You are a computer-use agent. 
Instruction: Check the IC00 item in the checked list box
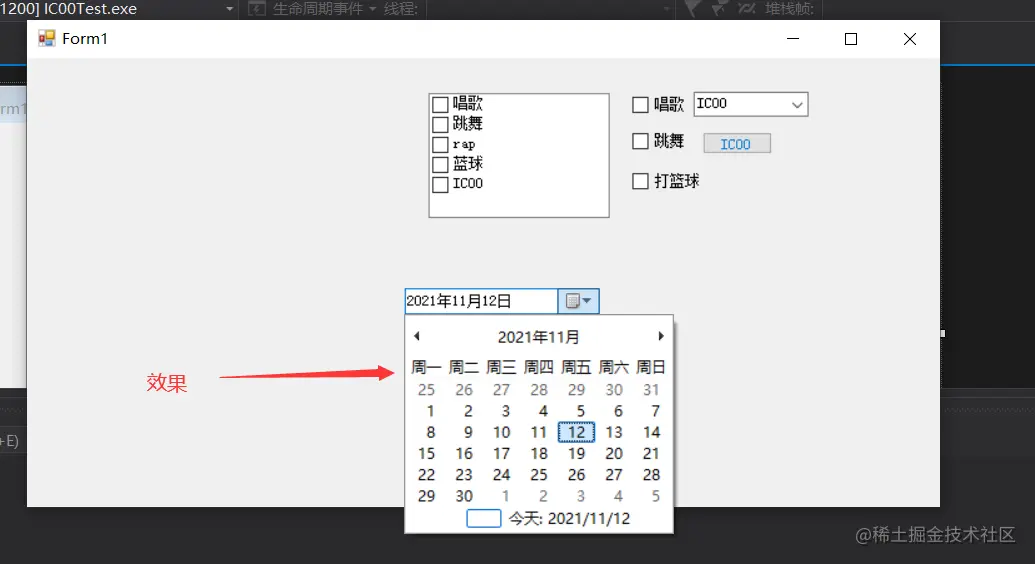tap(440, 184)
